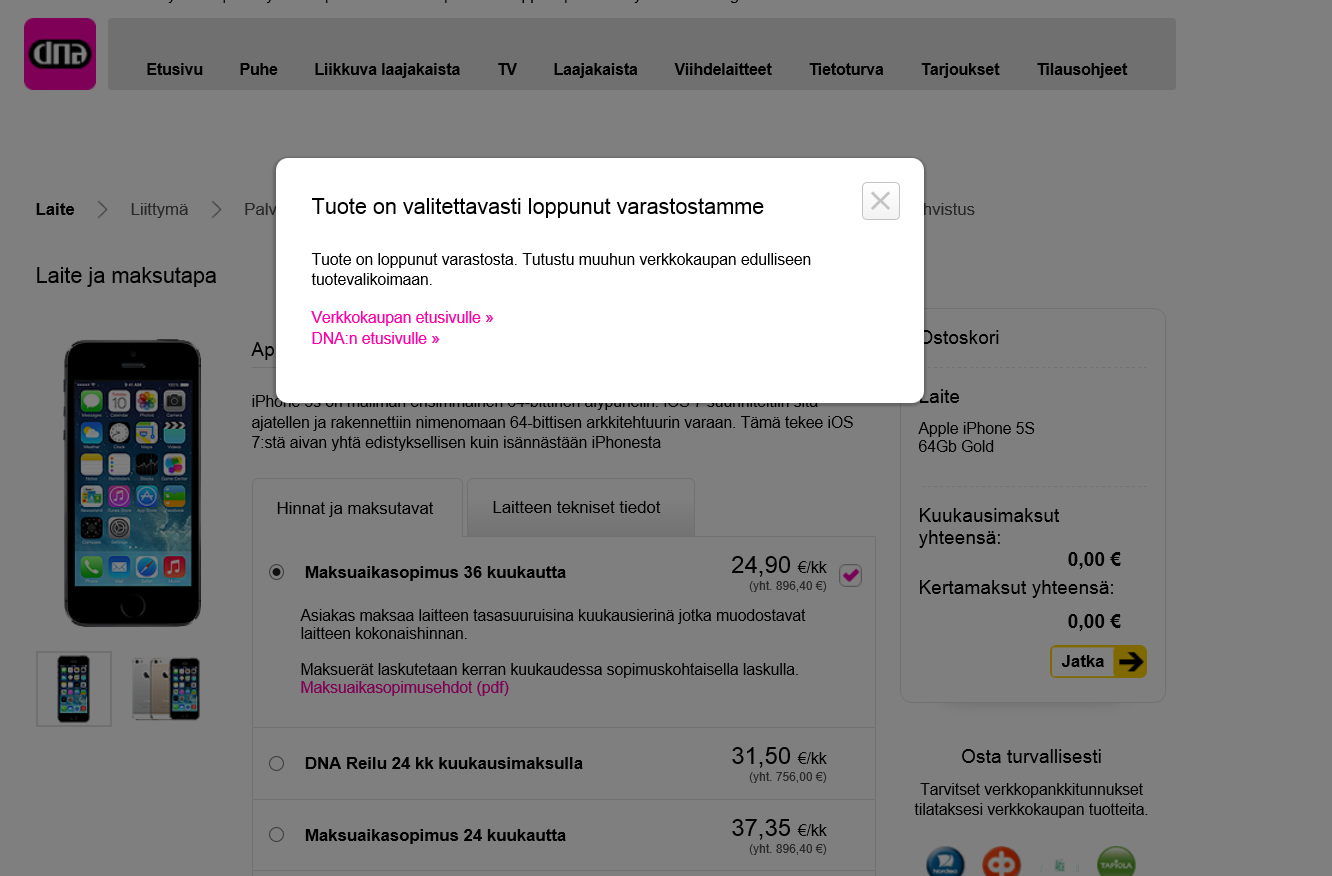The height and width of the screenshot is (876, 1332).
Task: Click the 'Kuukausimaksut yhteensä:' label
Action: click(x=989, y=527)
